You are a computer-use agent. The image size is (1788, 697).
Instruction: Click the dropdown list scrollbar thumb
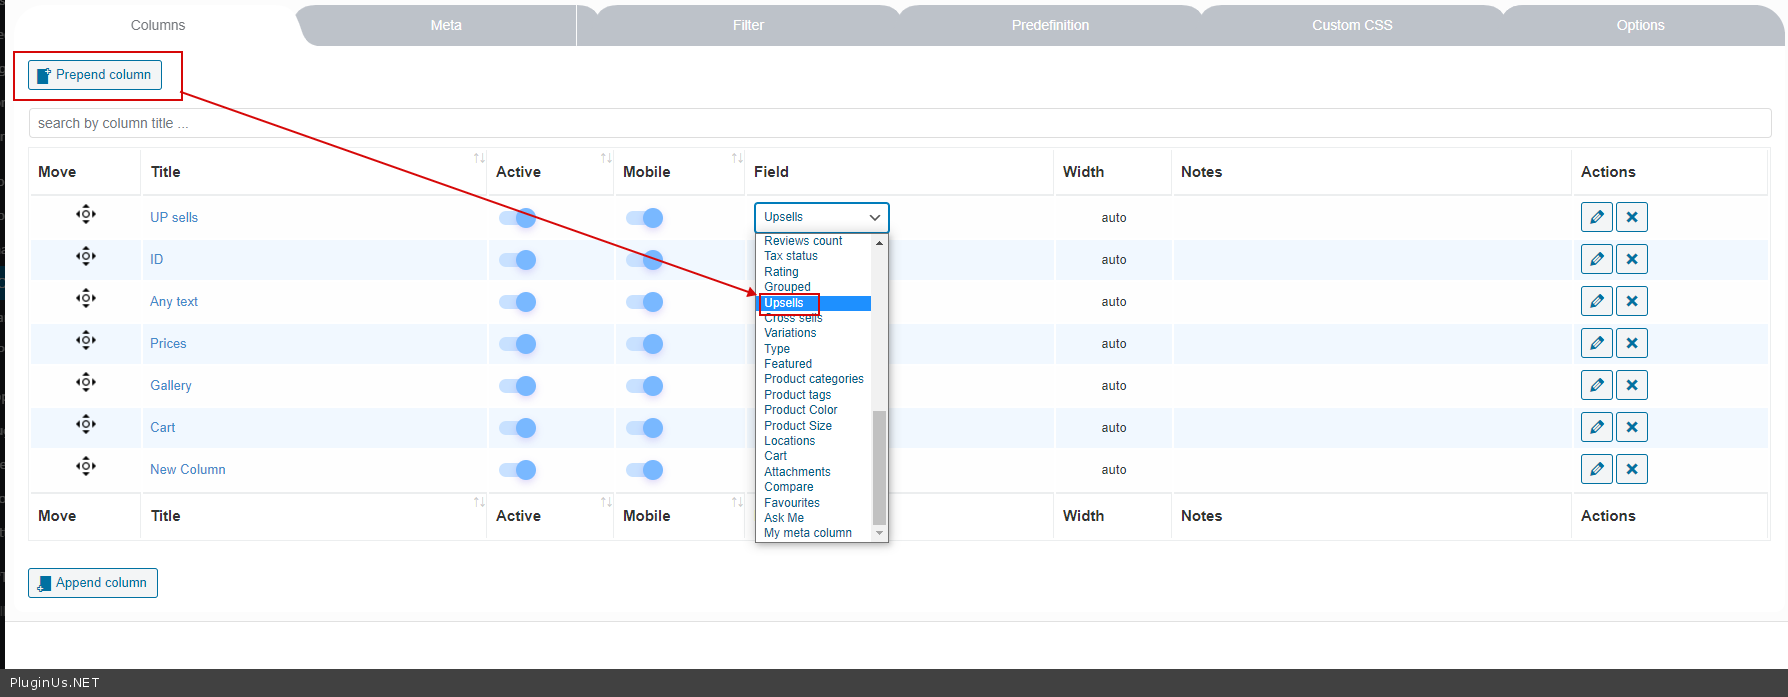point(879,467)
